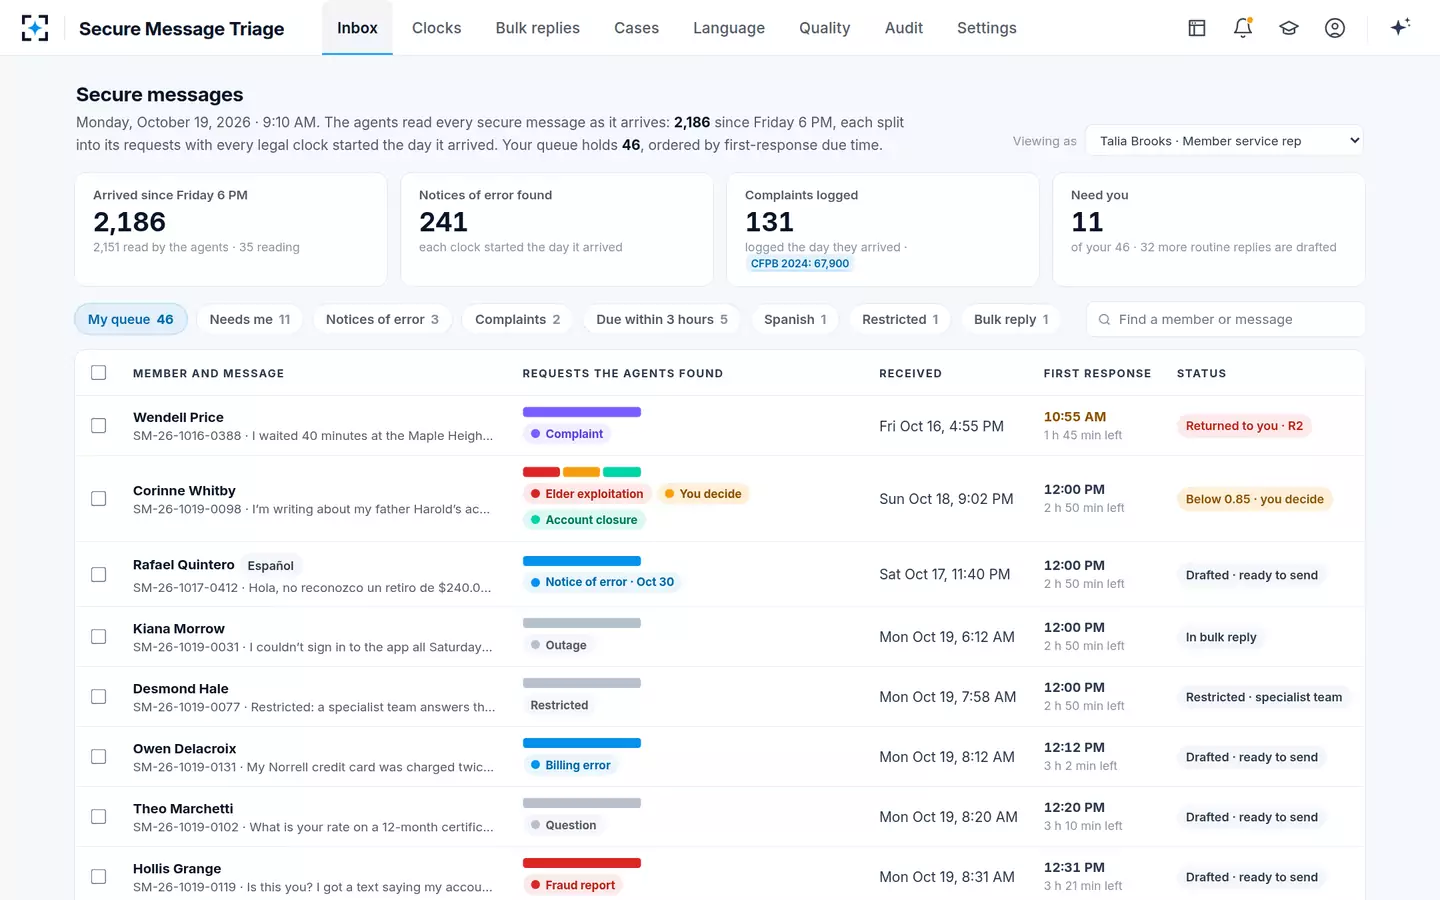Click the Fraud report tag for Hollis Grange
Image resolution: width=1440 pixels, height=900 pixels.
tap(573, 885)
